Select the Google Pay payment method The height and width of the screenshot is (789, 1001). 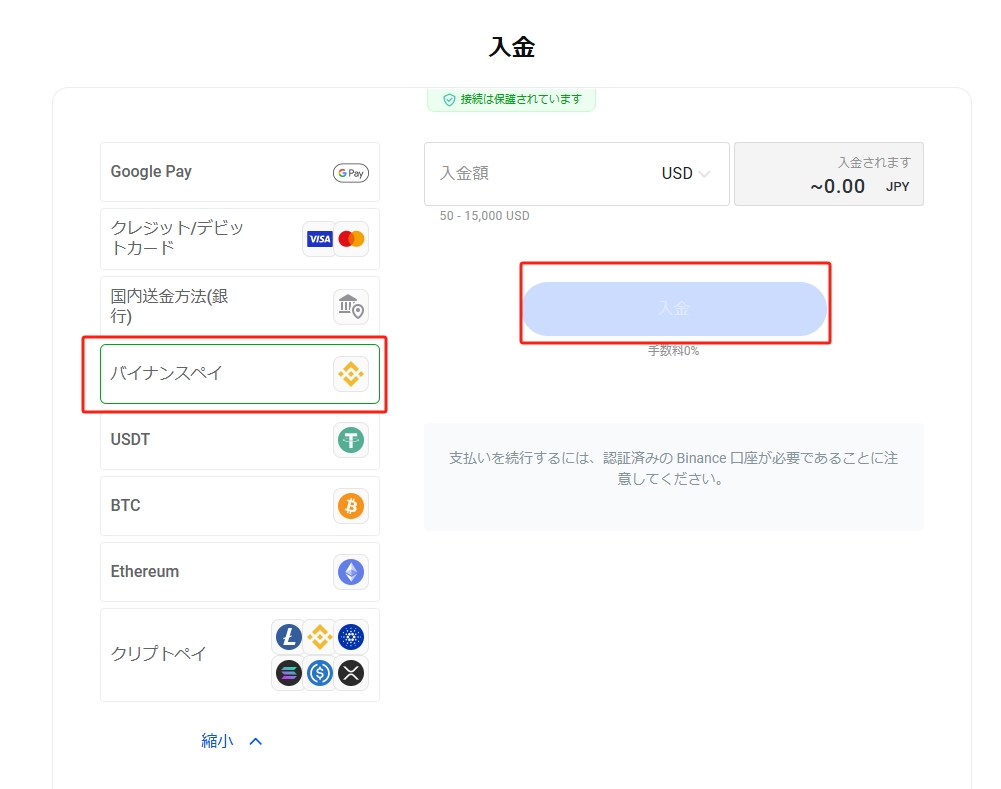(220, 172)
